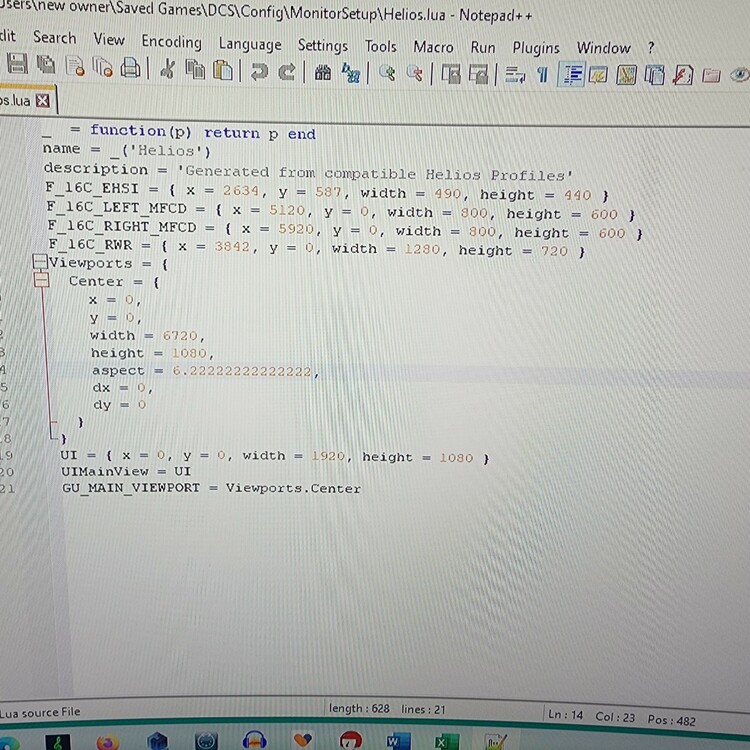Click the F_16C_EHSI code line
The image size is (750, 750).
click(x=327, y=191)
